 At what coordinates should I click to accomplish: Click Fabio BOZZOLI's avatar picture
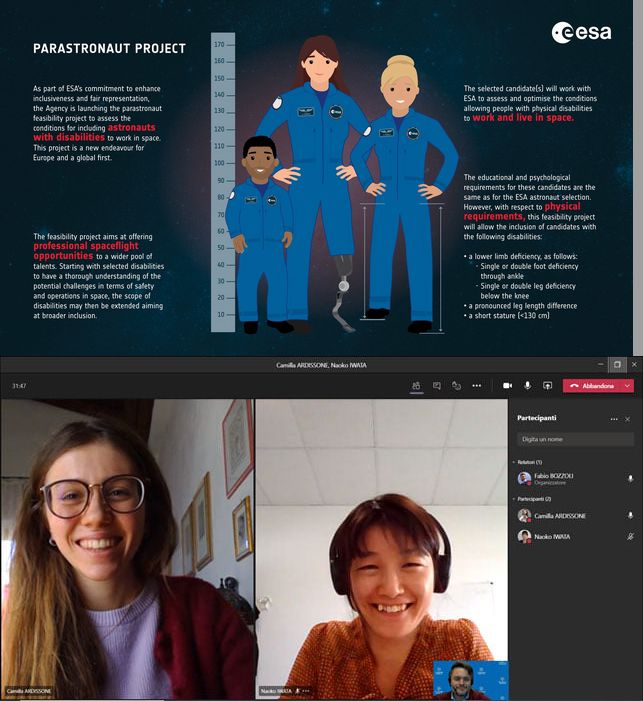tap(524, 478)
